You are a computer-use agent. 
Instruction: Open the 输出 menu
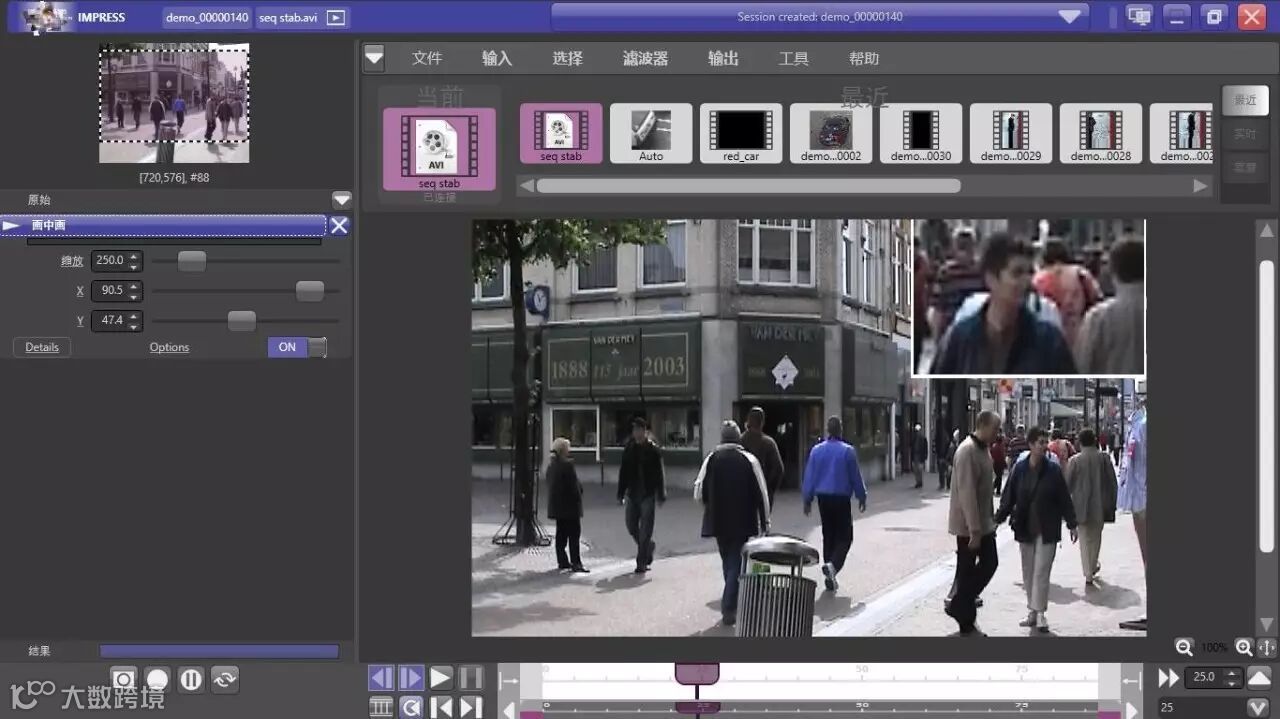[x=723, y=58]
